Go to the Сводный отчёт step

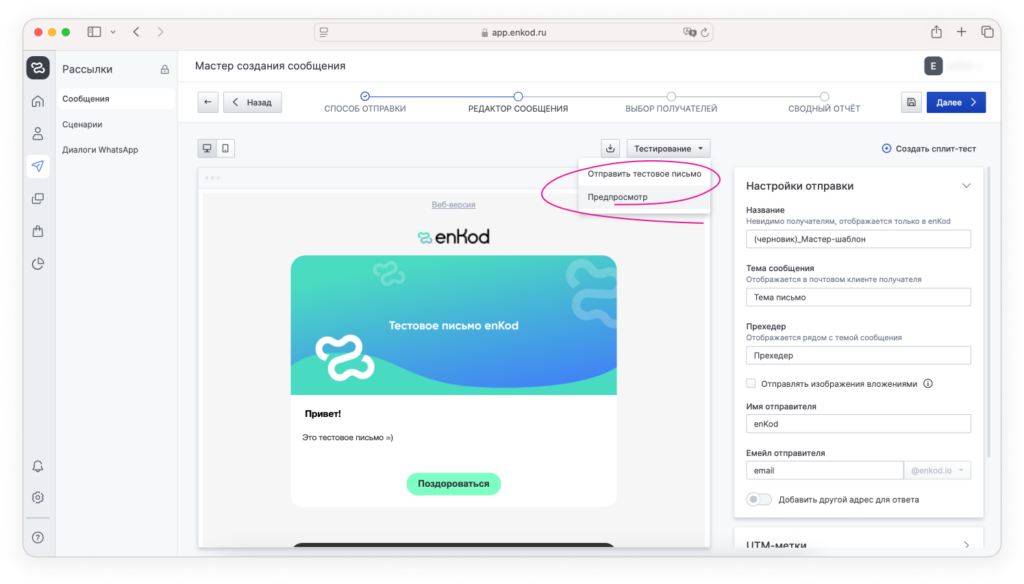point(824,103)
